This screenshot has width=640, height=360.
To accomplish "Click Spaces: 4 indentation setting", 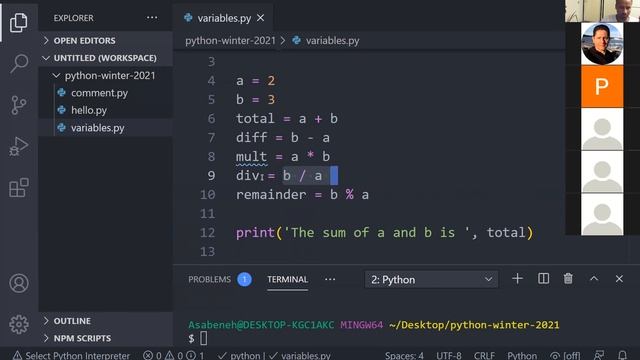I will (x=404, y=355).
